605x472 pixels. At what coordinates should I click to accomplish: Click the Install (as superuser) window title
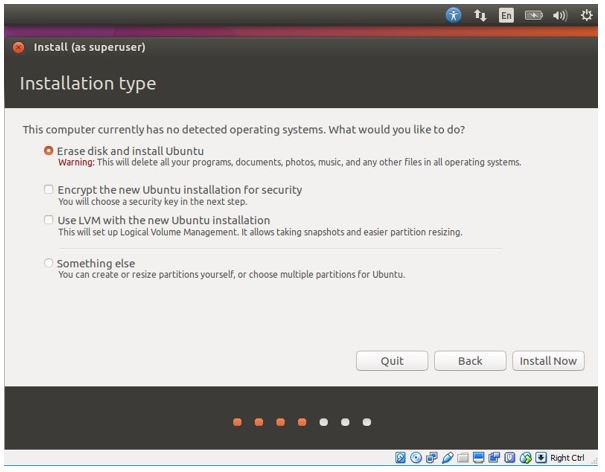tap(90, 47)
